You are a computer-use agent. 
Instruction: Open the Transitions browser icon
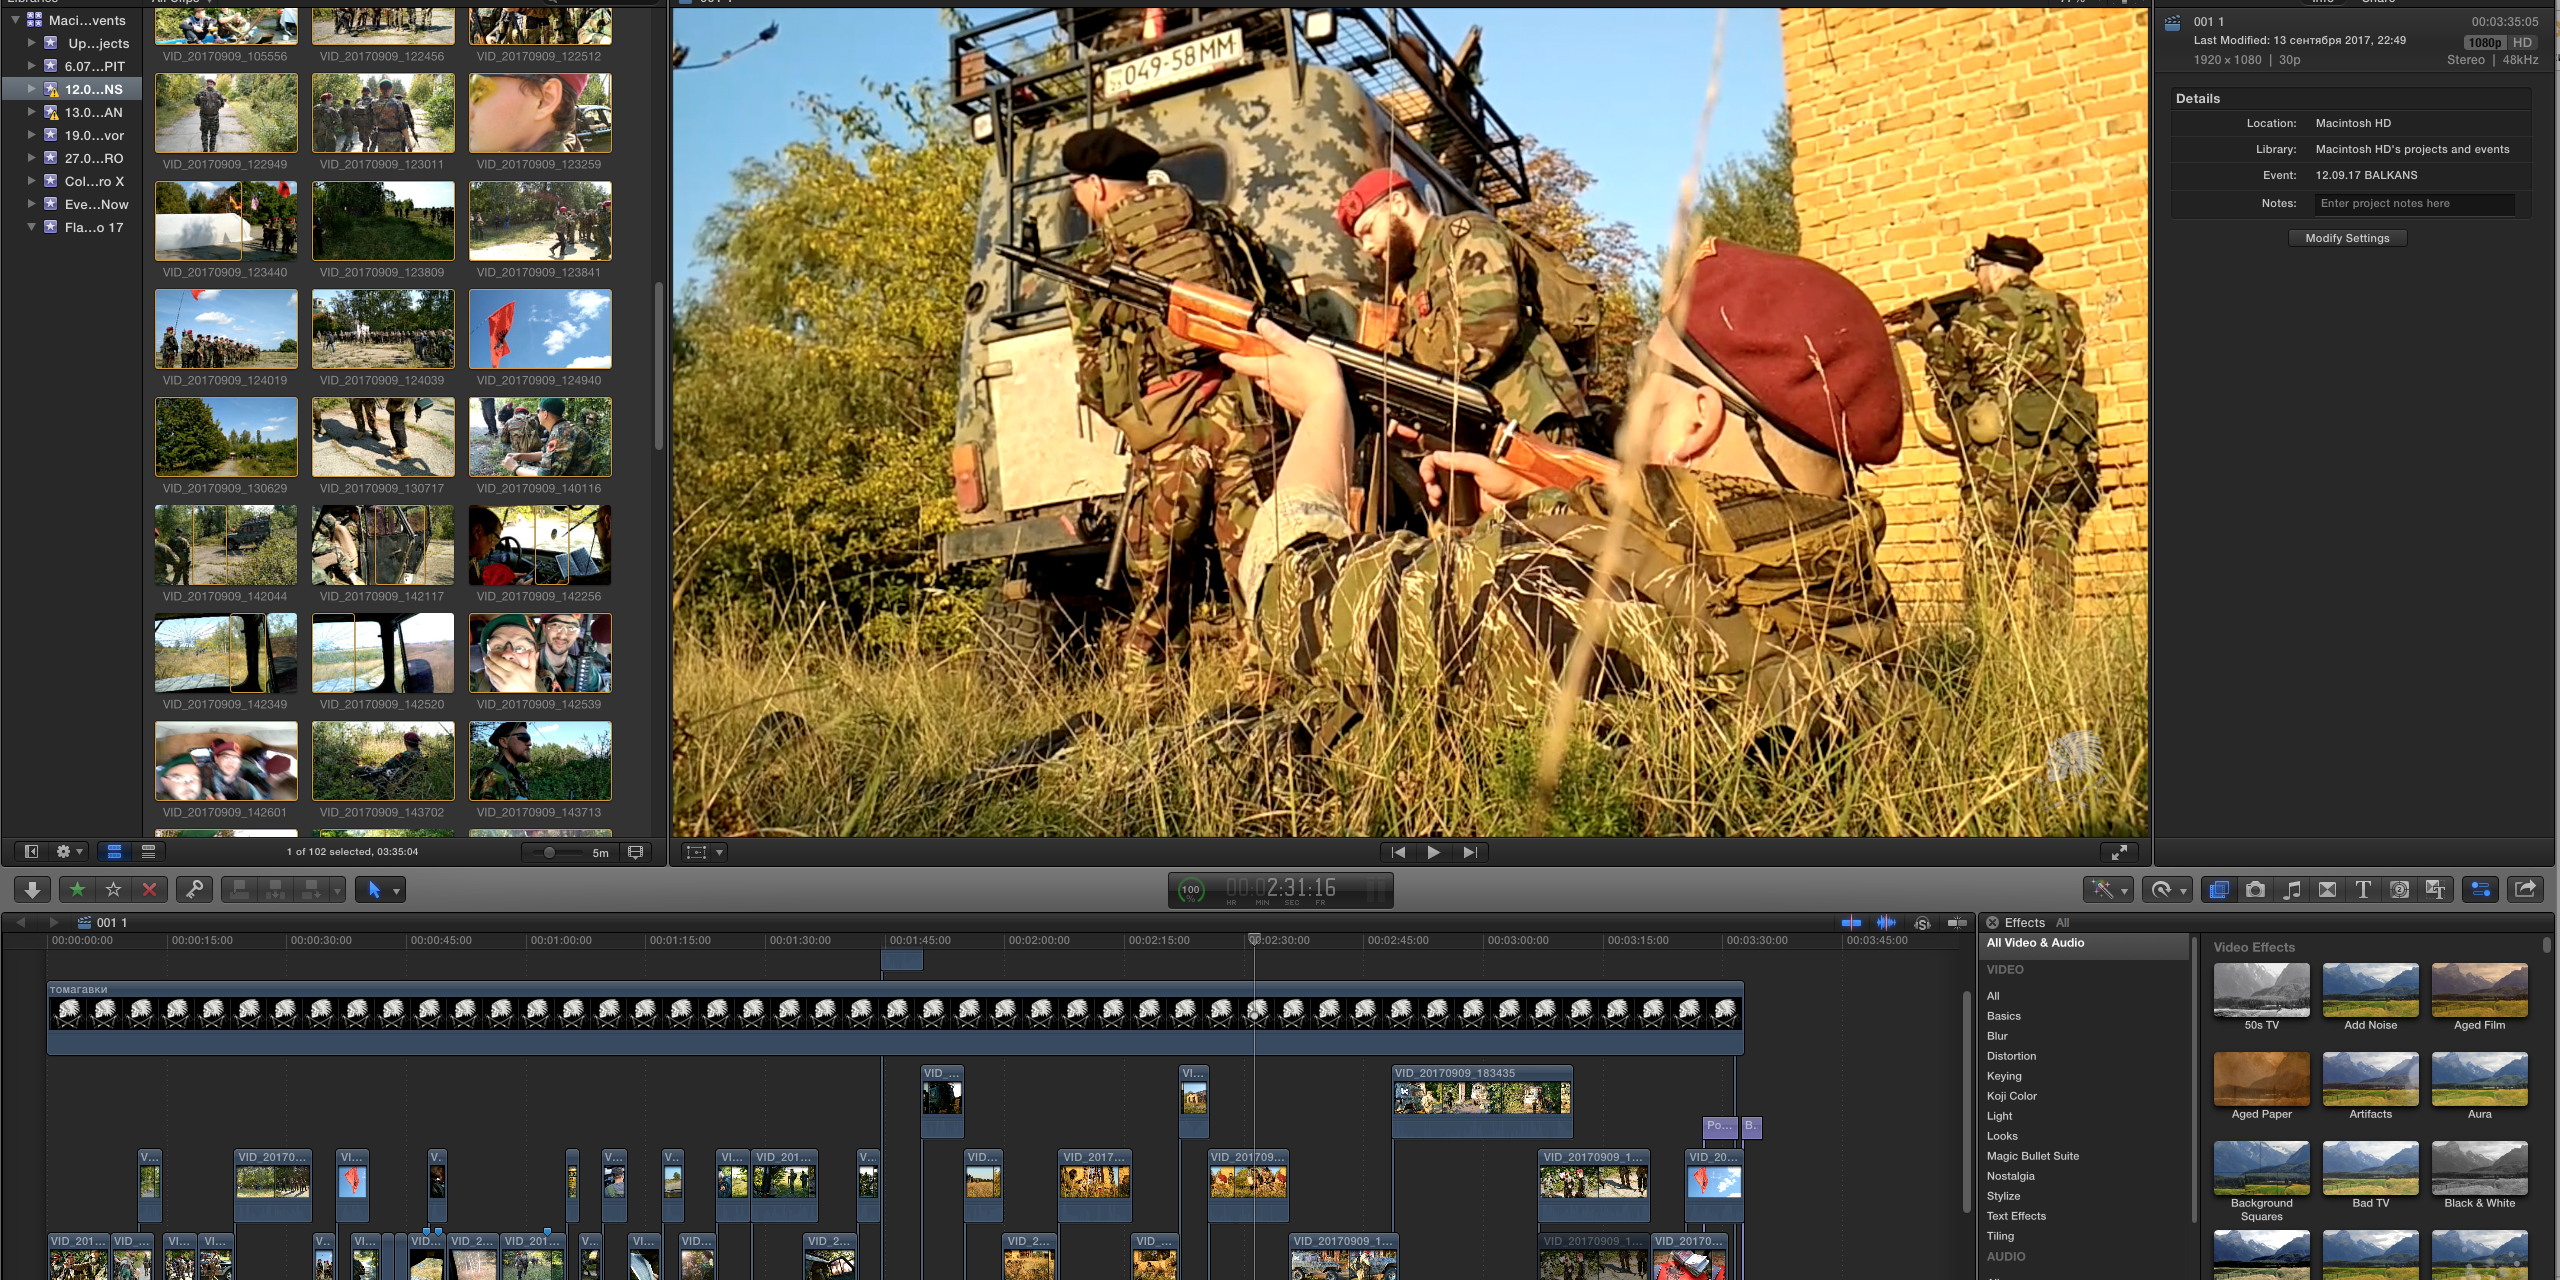2327,889
